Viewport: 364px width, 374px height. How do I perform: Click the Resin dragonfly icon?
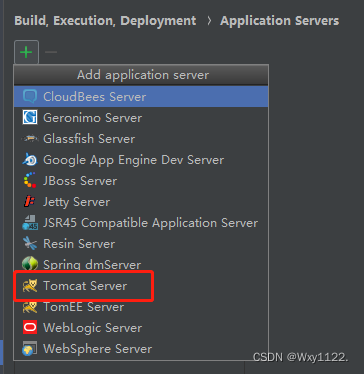[x=30, y=244]
